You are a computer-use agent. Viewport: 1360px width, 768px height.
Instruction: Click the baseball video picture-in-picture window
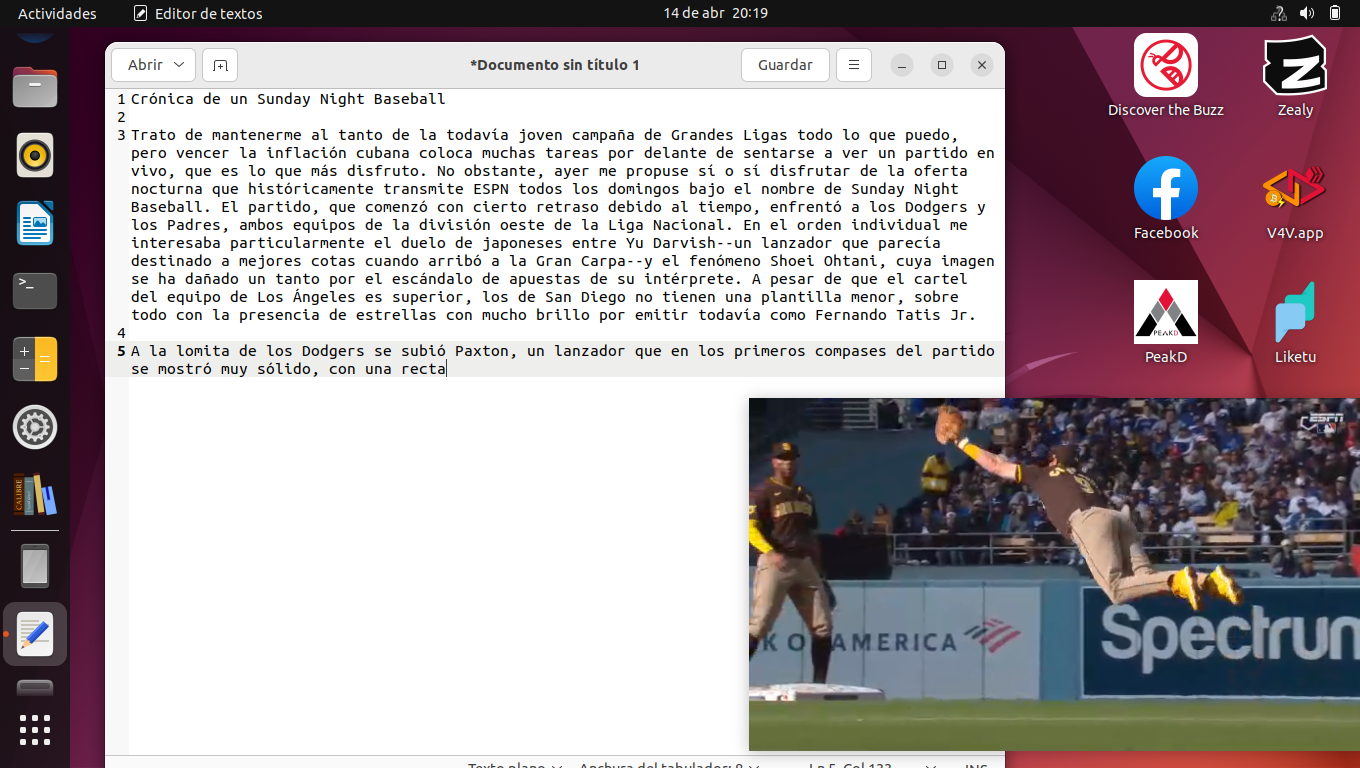pos(1054,574)
